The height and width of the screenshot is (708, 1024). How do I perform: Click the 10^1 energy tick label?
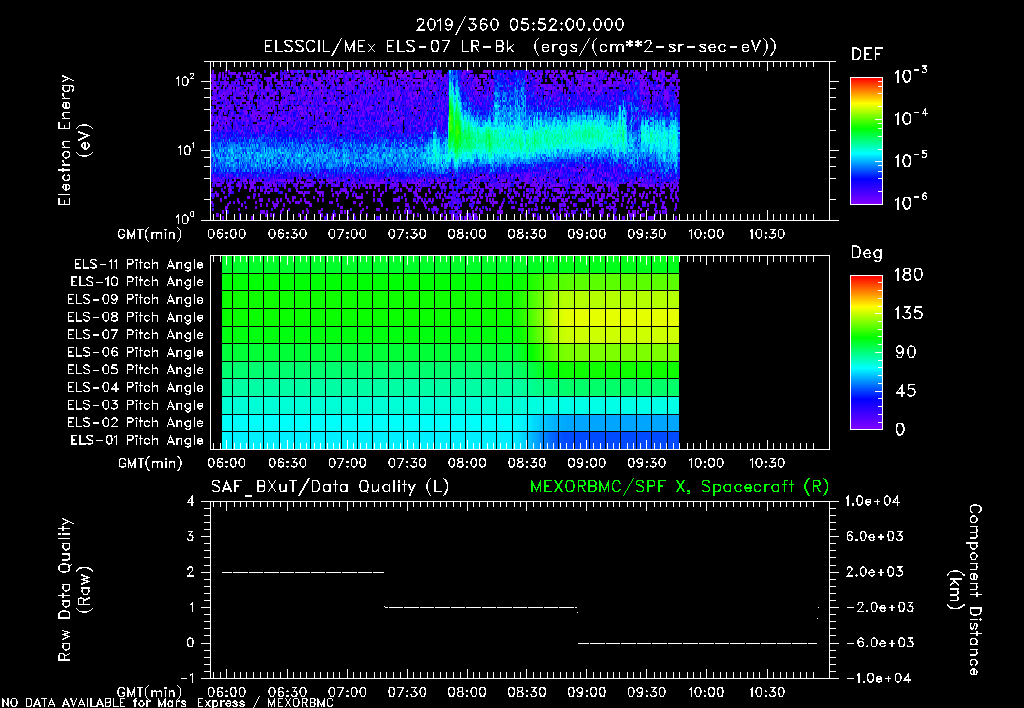pos(185,150)
